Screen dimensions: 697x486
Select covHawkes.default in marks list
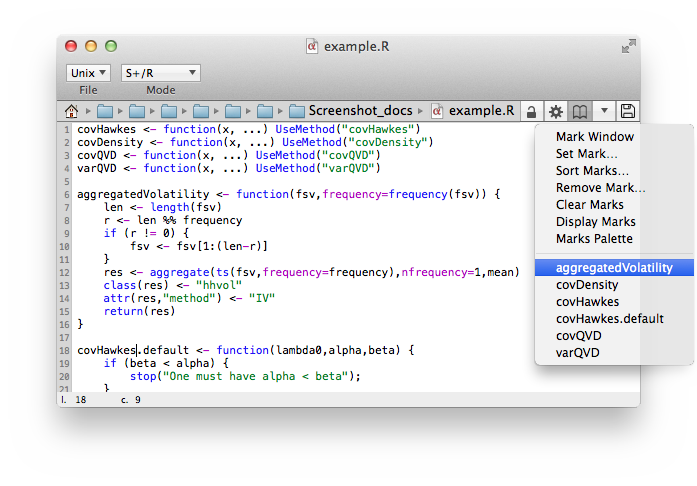click(x=609, y=319)
